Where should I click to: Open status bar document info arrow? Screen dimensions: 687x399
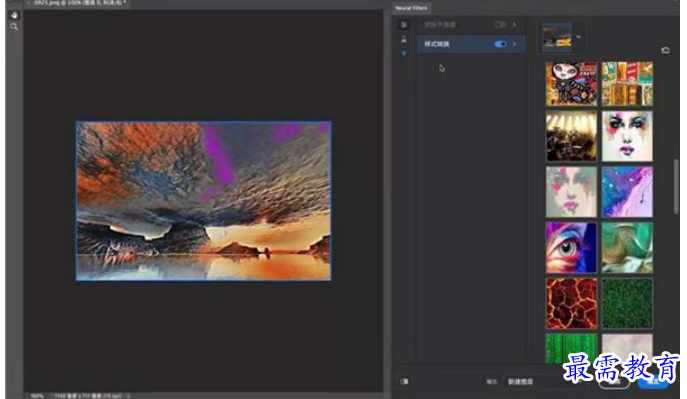(x=128, y=396)
